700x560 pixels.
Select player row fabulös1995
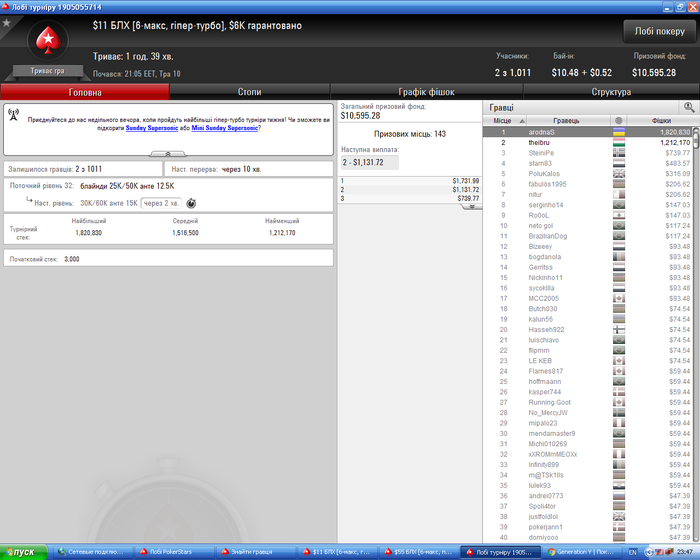click(x=588, y=184)
